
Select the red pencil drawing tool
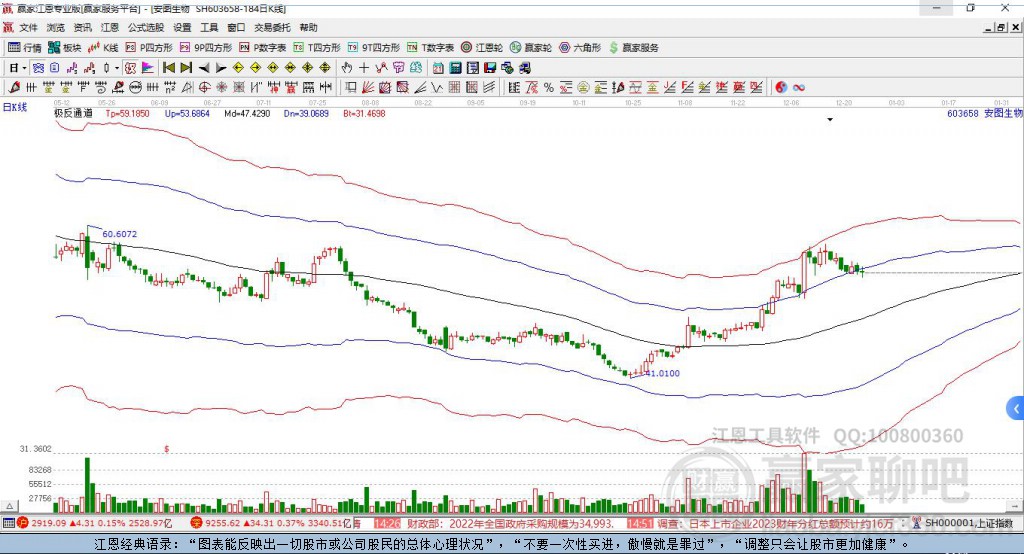(x=14, y=87)
